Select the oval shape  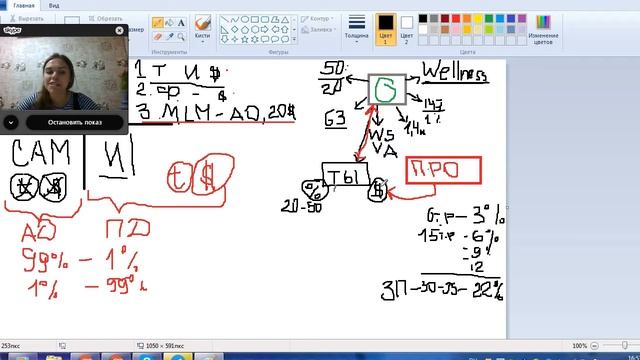click(x=245, y=20)
